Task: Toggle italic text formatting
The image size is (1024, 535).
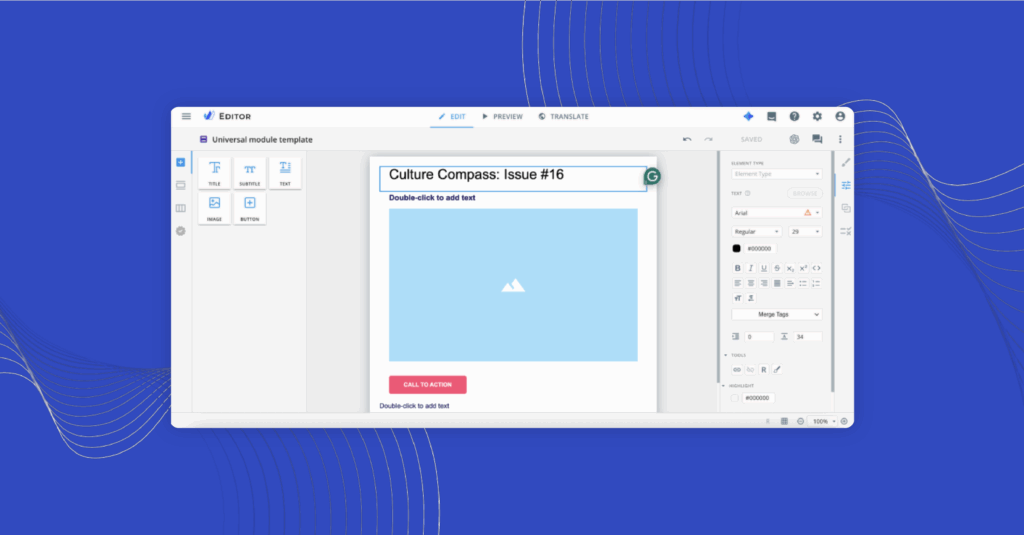Action: pos(751,268)
